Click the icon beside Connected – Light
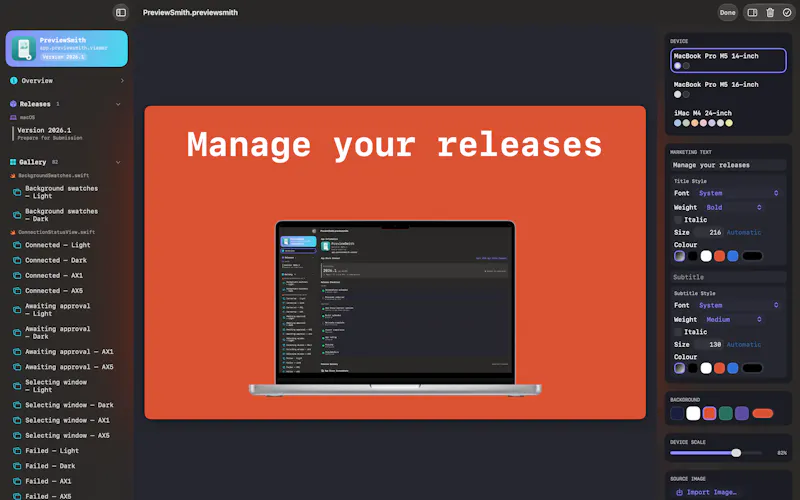Screen dimensions: 800x500 point(17,245)
